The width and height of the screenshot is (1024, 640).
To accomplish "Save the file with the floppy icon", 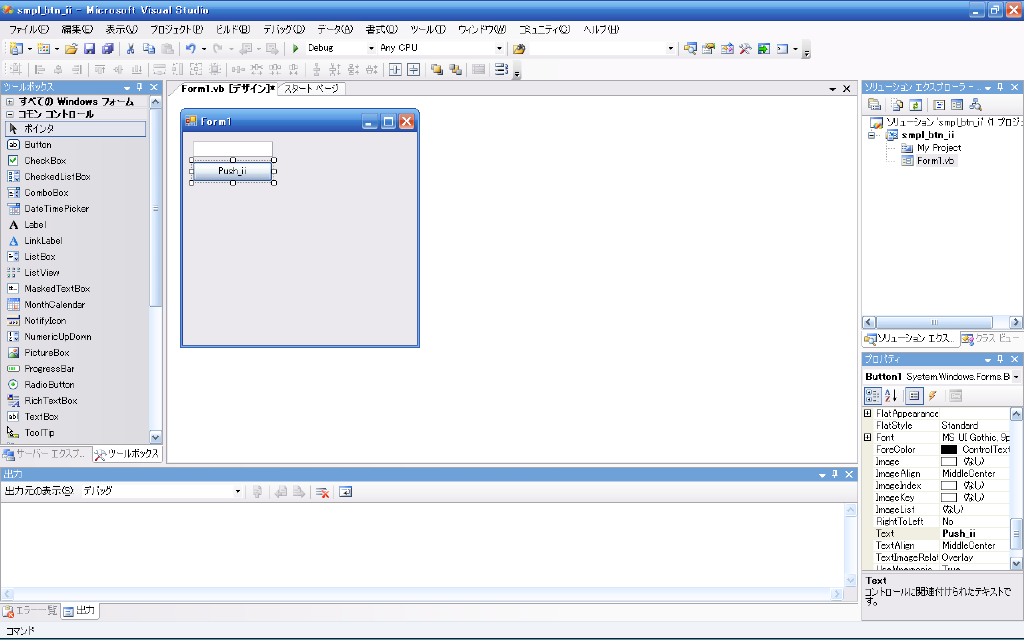I will [89, 48].
